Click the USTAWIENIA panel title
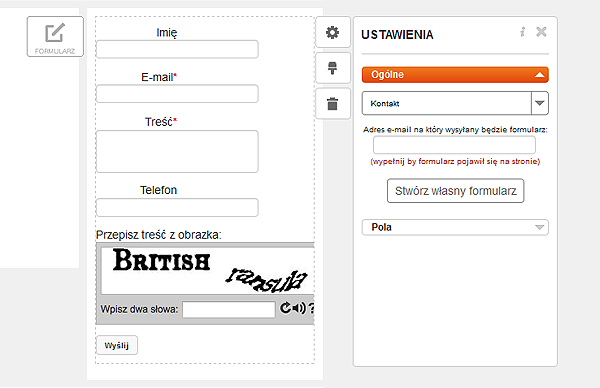 [397, 35]
